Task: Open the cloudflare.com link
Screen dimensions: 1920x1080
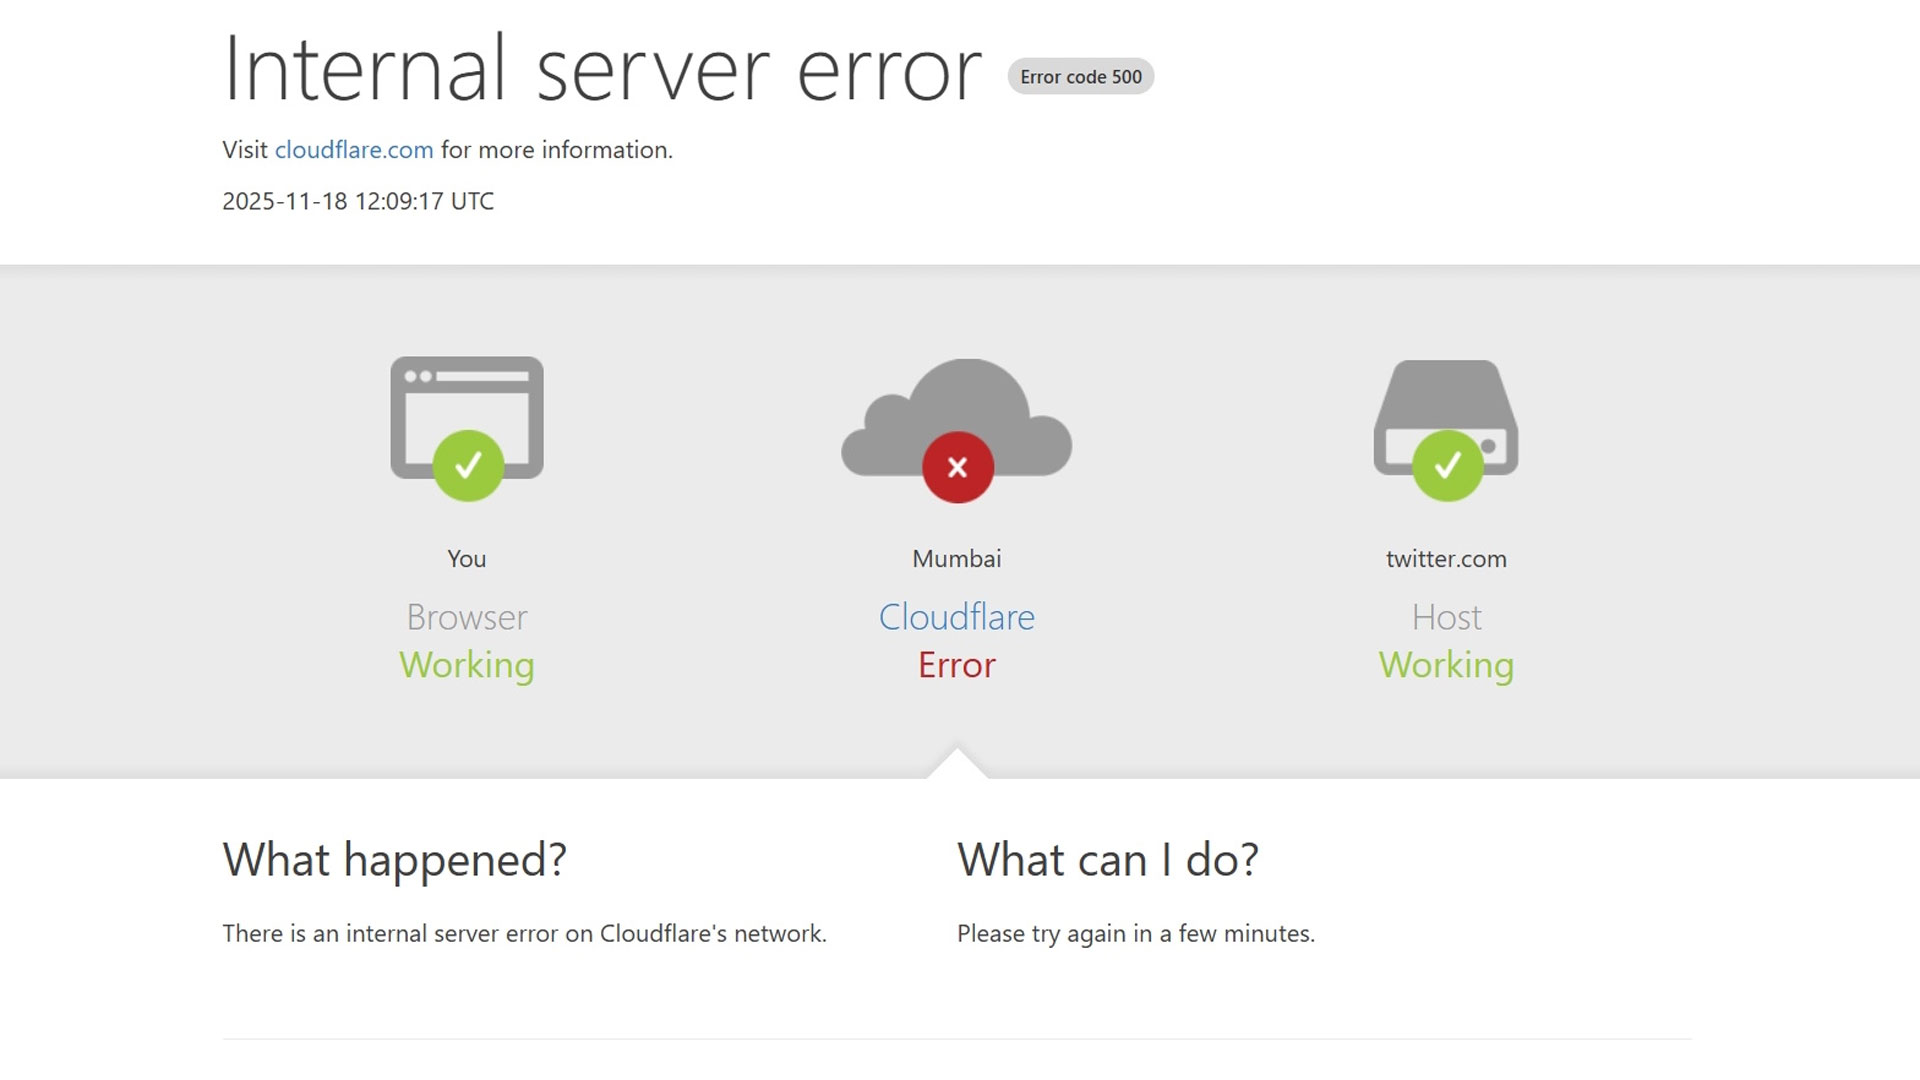Action: click(354, 150)
